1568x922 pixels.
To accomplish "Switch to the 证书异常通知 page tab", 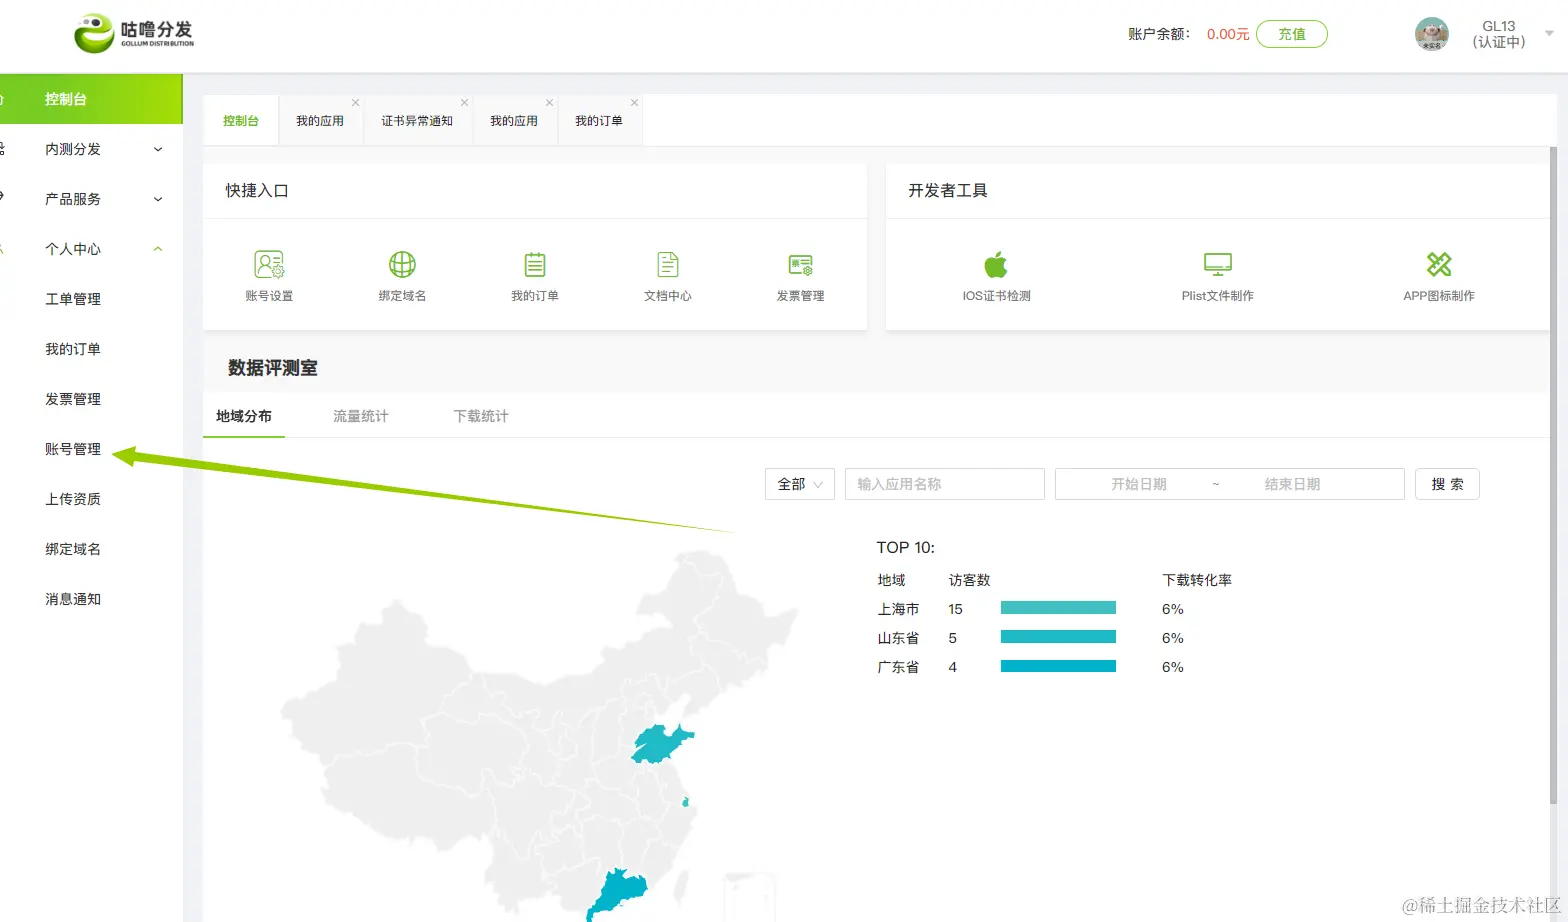I will (417, 121).
